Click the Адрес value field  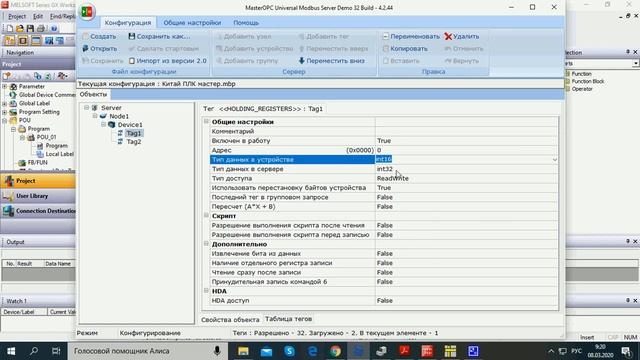467,150
